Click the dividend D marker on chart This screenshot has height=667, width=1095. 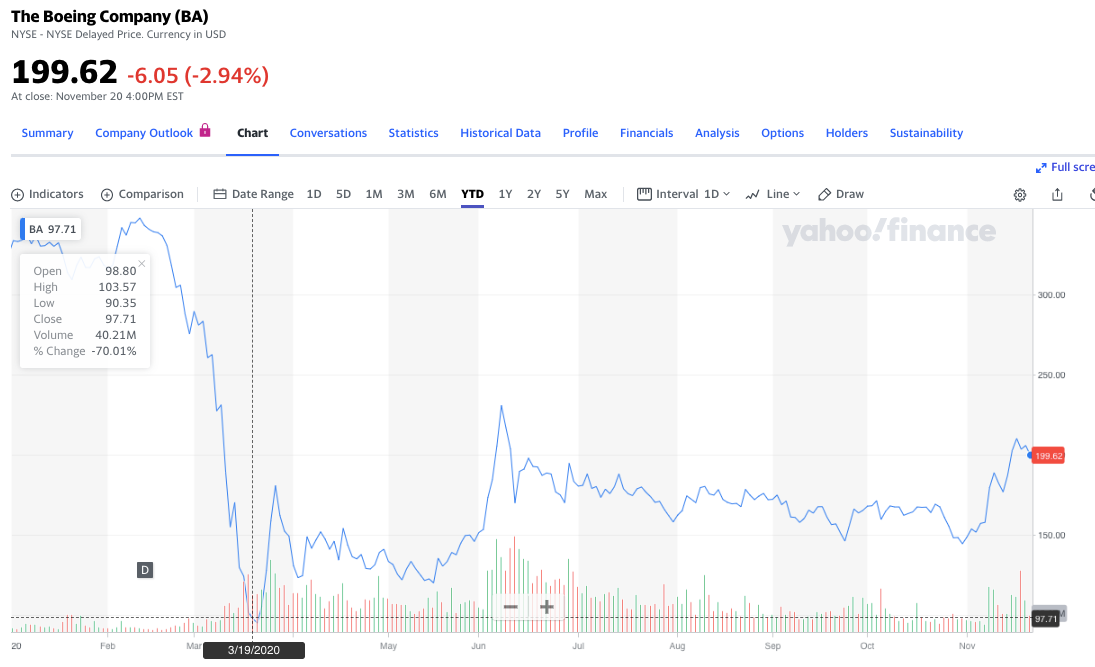point(145,570)
